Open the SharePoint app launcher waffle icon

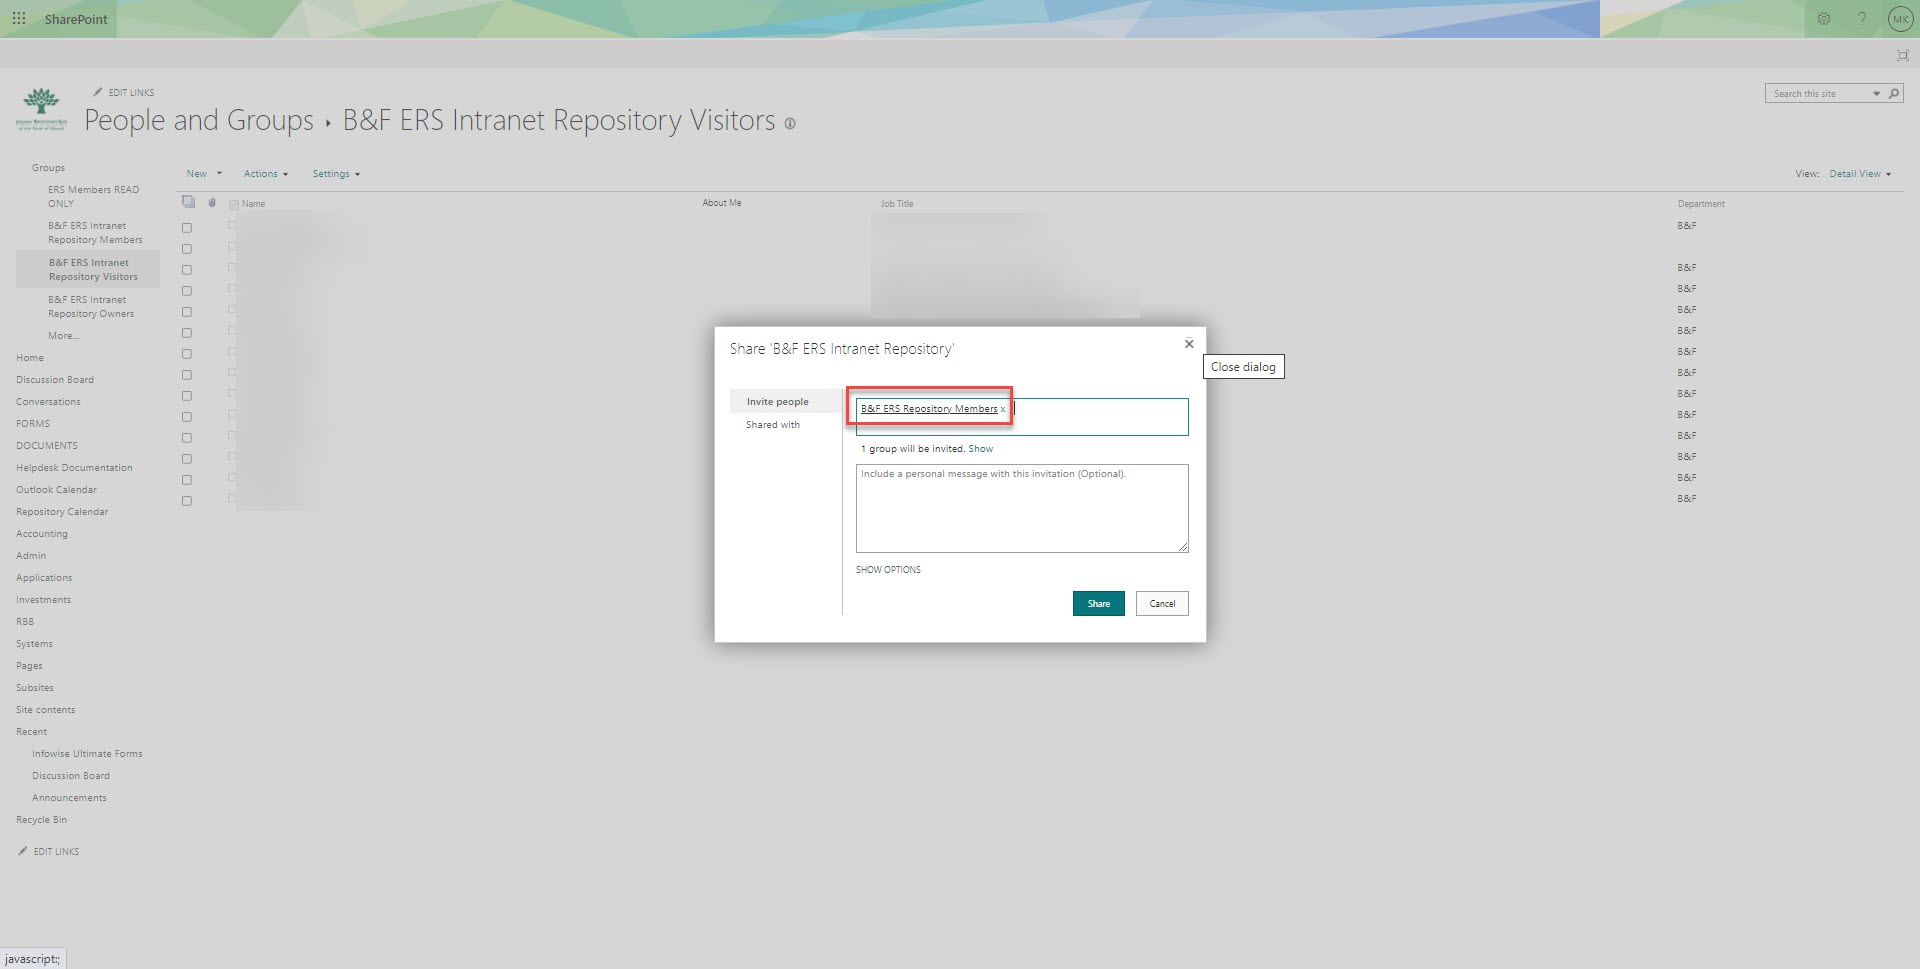click(18, 18)
